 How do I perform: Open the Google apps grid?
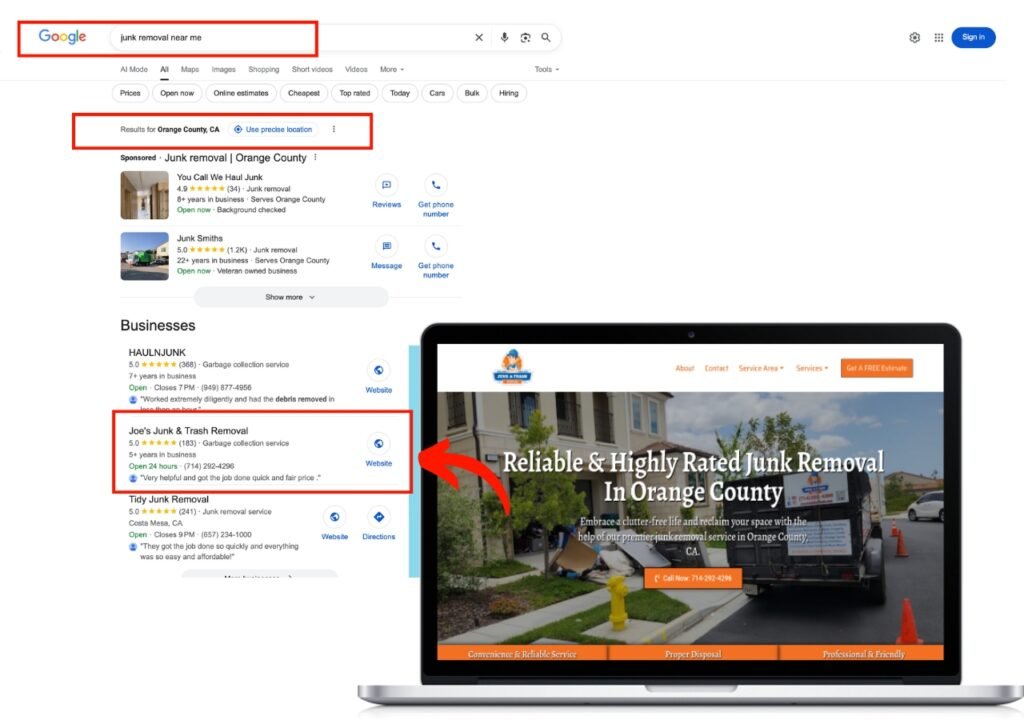point(938,38)
